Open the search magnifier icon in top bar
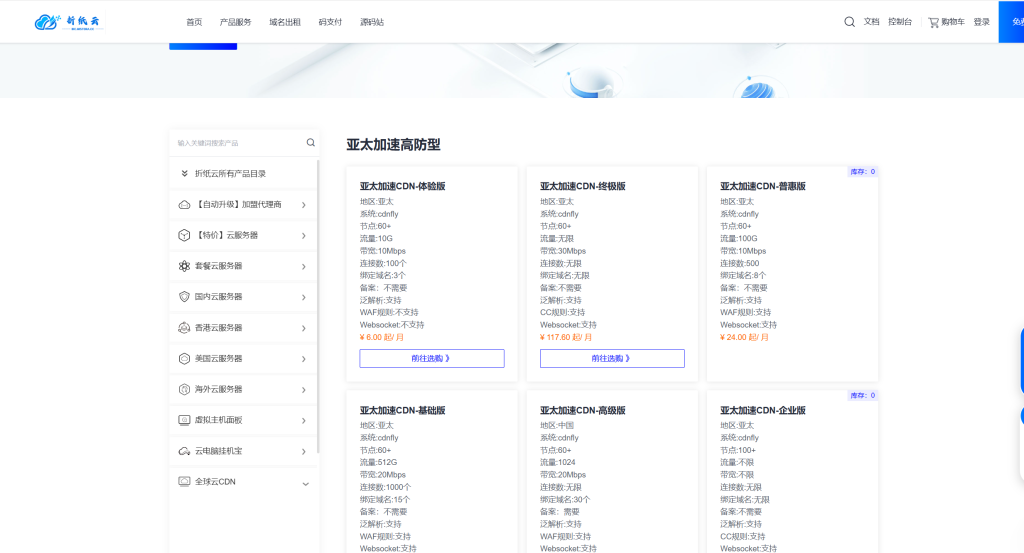 point(849,22)
